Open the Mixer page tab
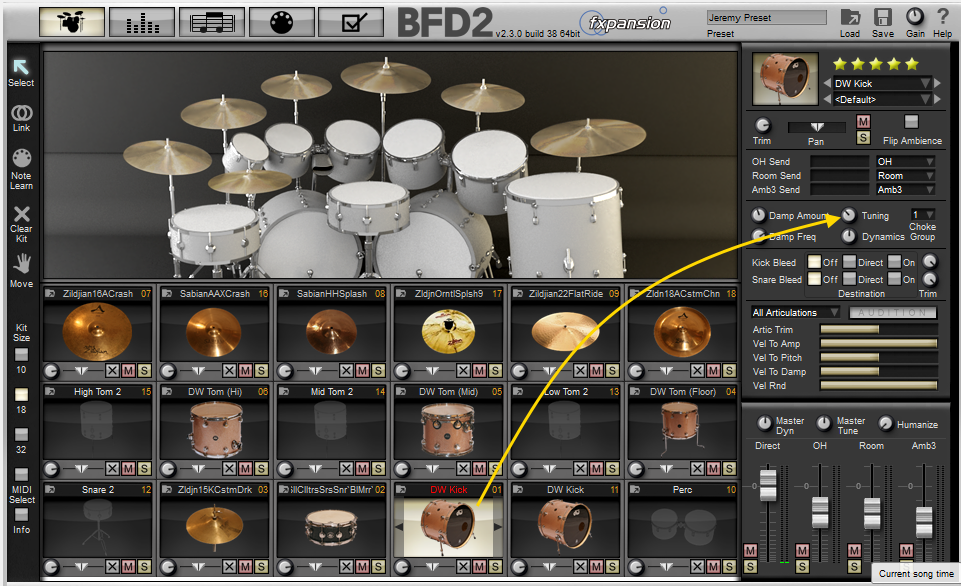Screen dimensions: 961x586 pos(142,23)
